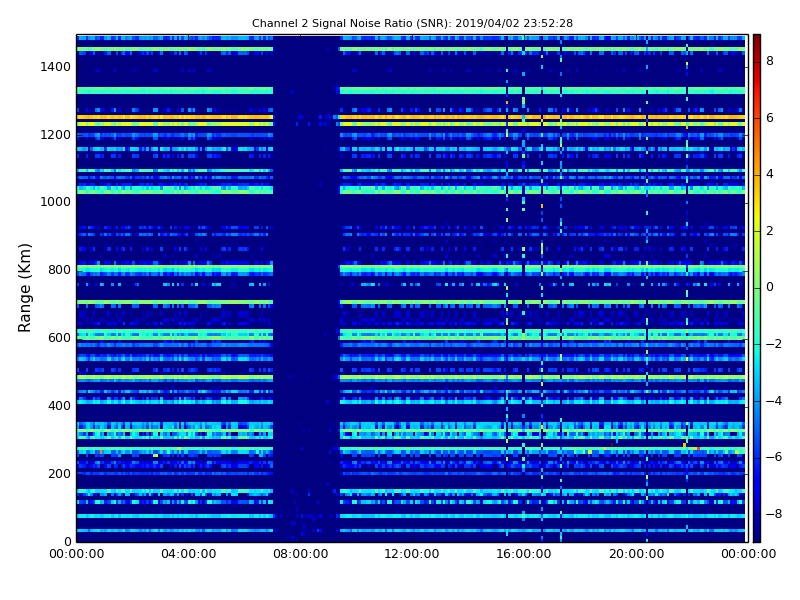Click the 04:00:00 time axis label
This screenshot has width=800, height=600.
[x=188, y=554]
